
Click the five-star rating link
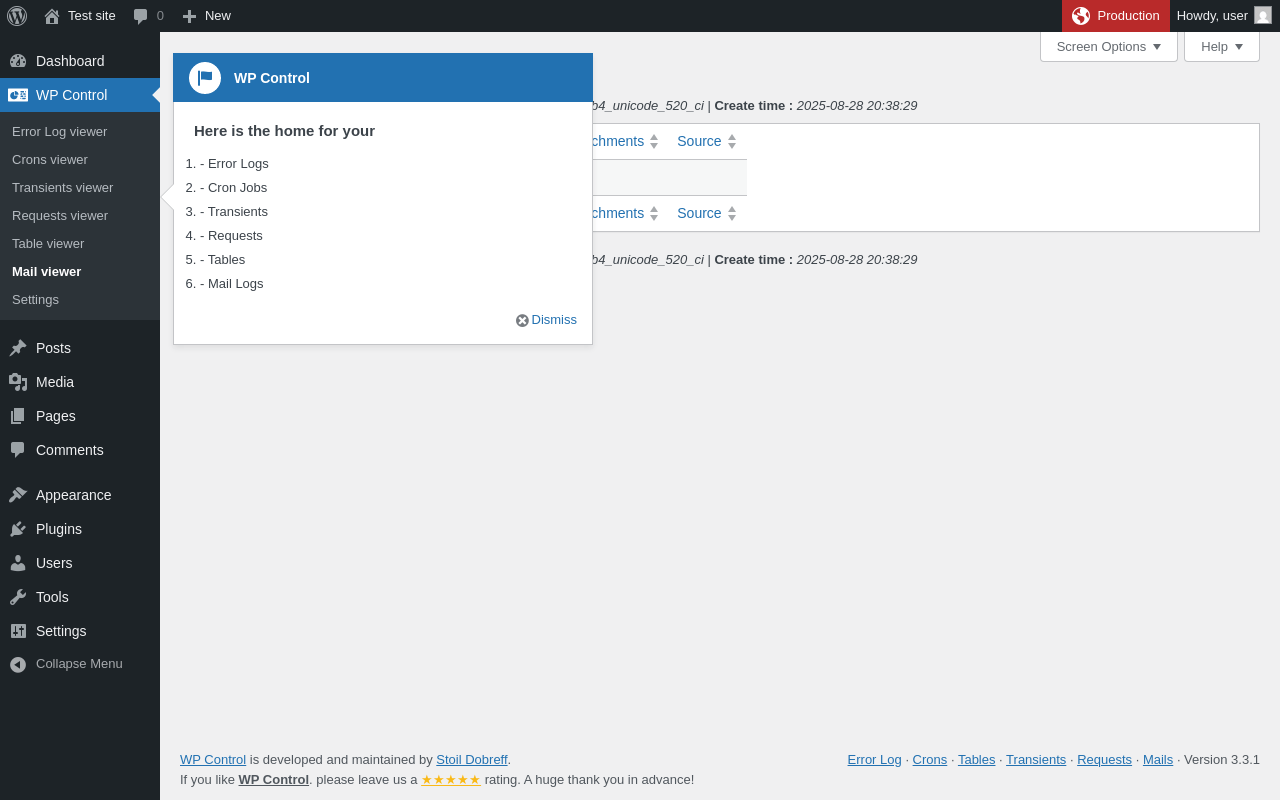pos(451,779)
